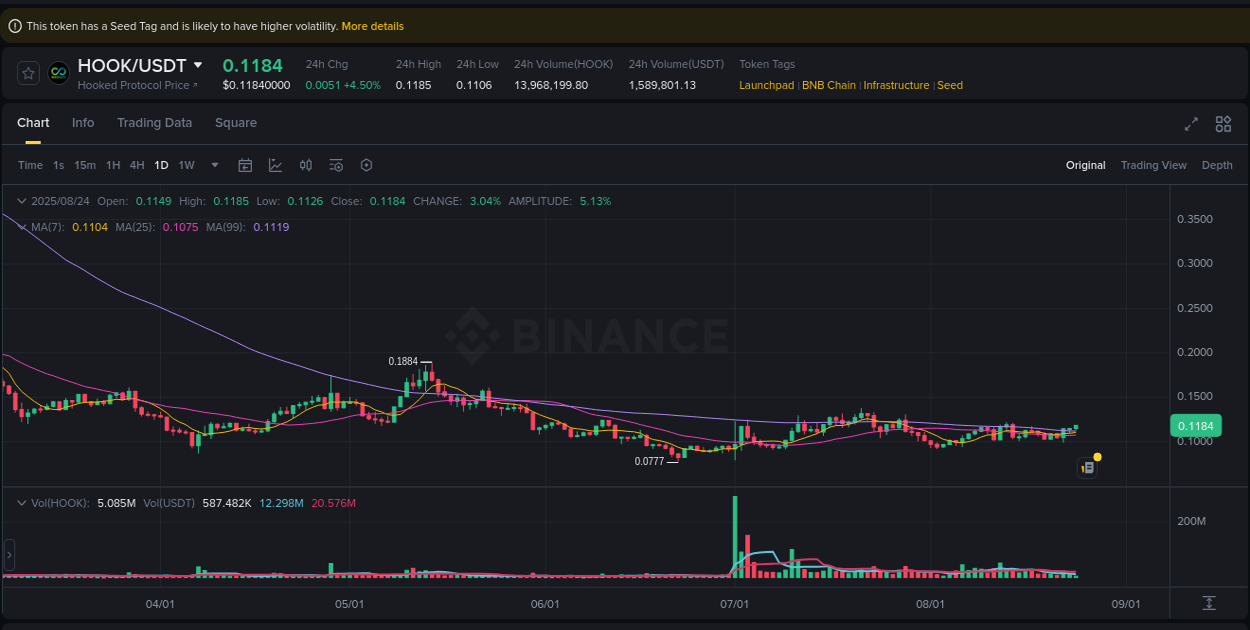Open the date range calendar picker
The height and width of the screenshot is (630, 1250).
pyautogui.click(x=245, y=165)
